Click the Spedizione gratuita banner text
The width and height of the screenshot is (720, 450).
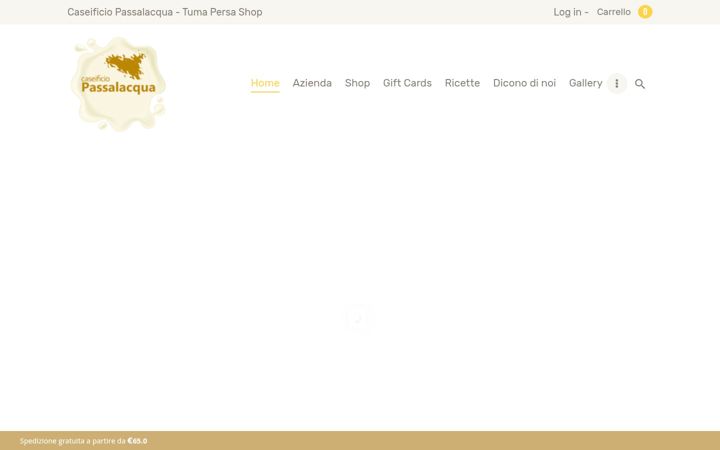point(73,441)
